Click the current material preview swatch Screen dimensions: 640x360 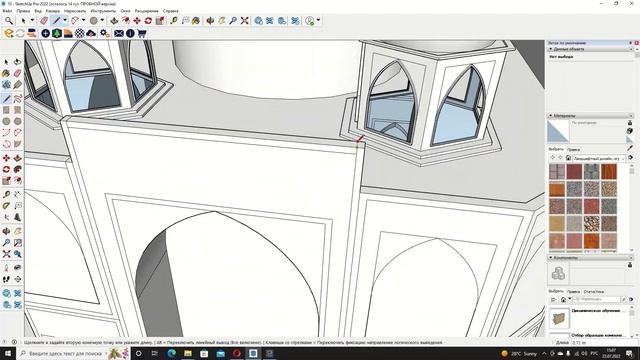[x=558, y=131]
